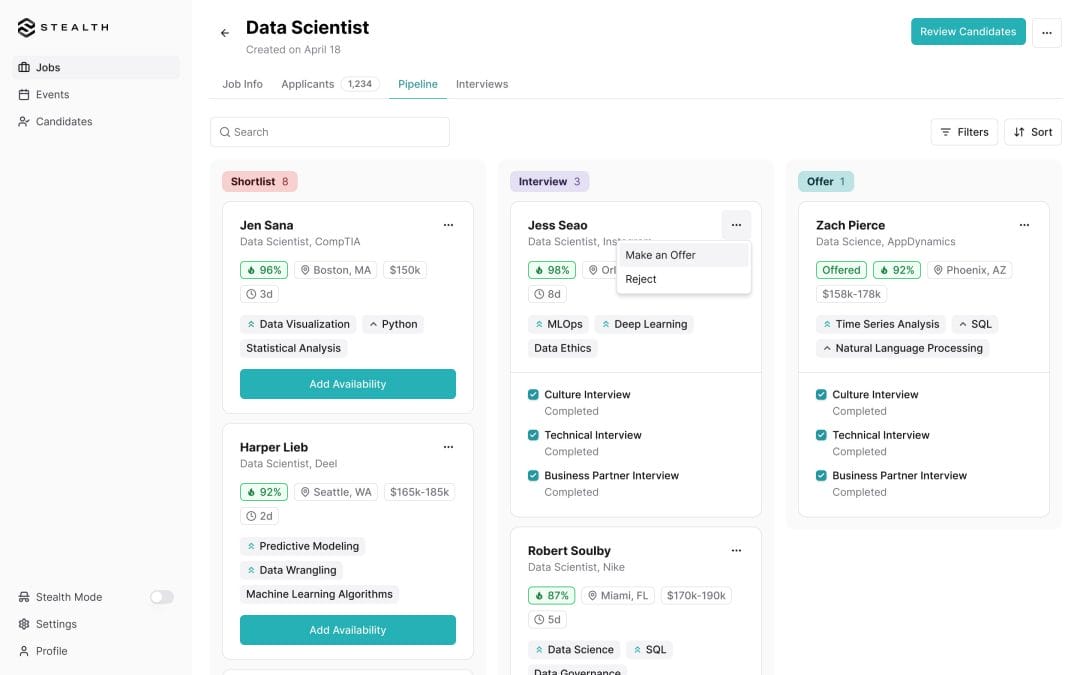1080x675 pixels.
Task: Toggle the Stealth Mode switch
Action: (x=161, y=597)
